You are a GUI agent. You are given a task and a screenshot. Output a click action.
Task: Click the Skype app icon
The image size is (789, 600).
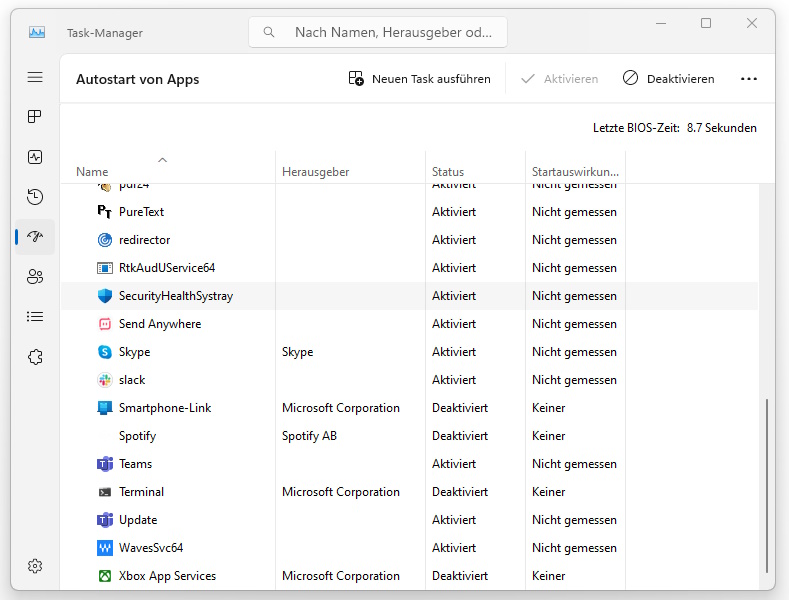click(105, 352)
